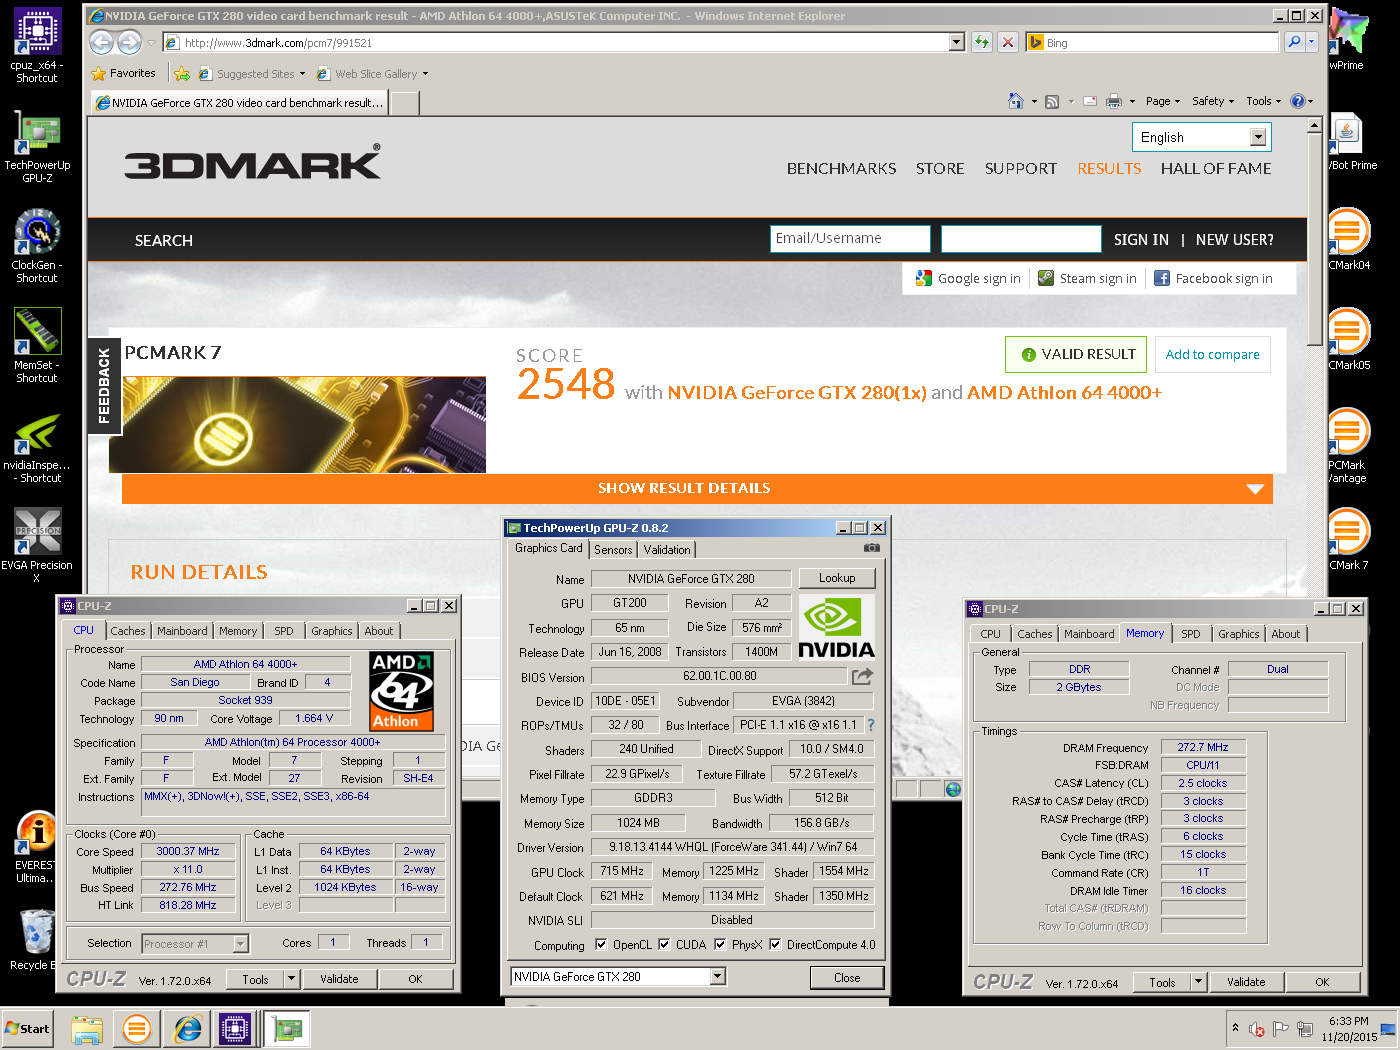Open the IE Safety menu dropdown
The height and width of the screenshot is (1050, 1400).
1213,101
